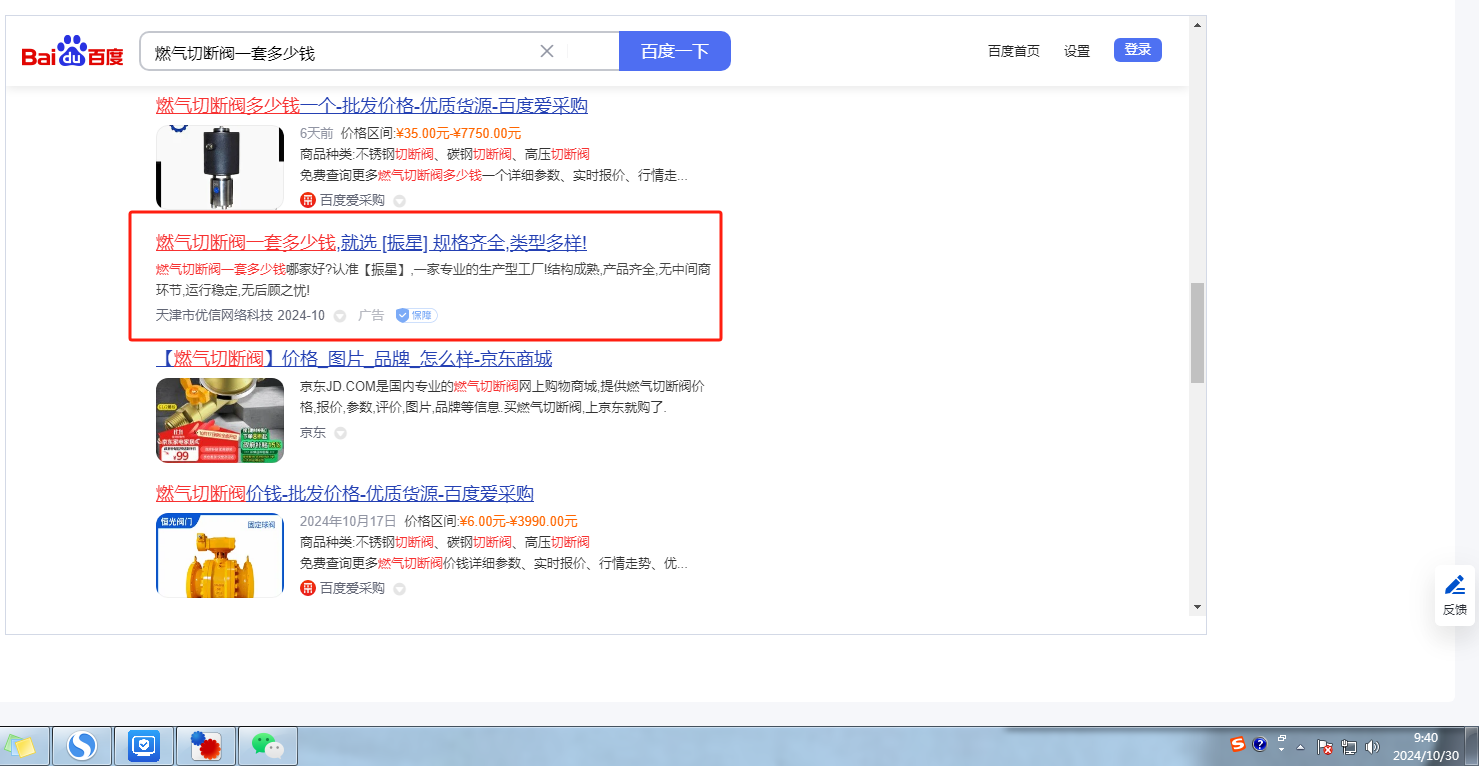The height and width of the screenshot is (766, 1479).
Task: Expand dropdown next to 天津市优信网络科技 2024-10
Action: pyautogui.click(x=340, y=316)
